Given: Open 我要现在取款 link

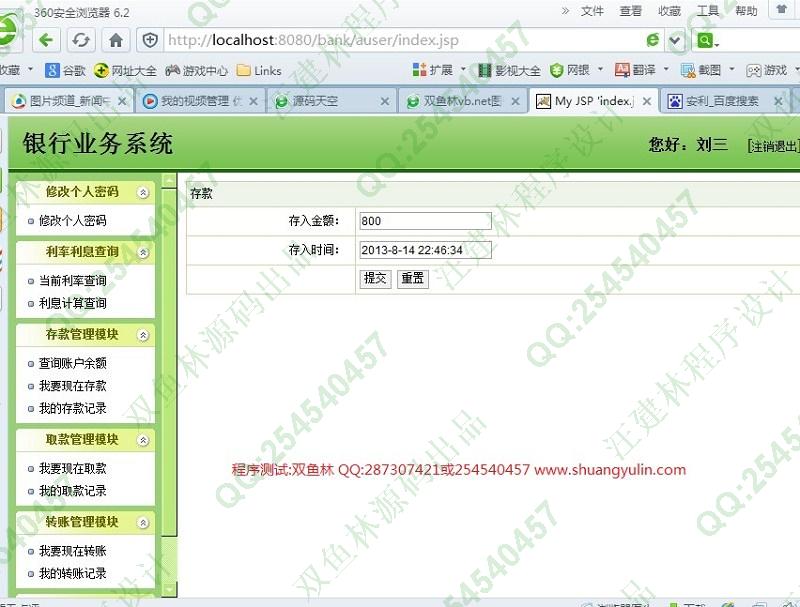Looking at the screenshot, I should pyautogui.click(x=72, y=468).
